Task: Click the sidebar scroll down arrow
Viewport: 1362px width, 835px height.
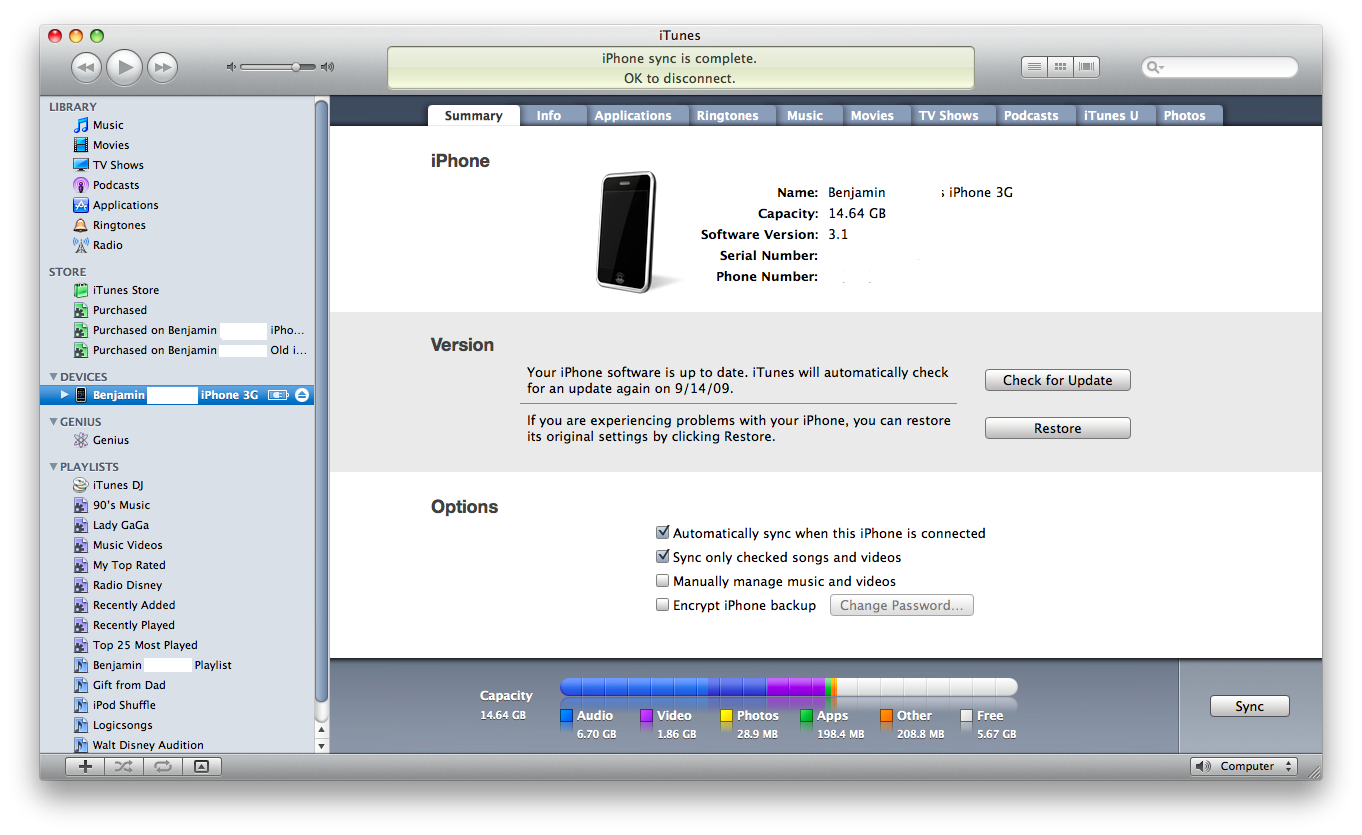Action: coord(321,746)
